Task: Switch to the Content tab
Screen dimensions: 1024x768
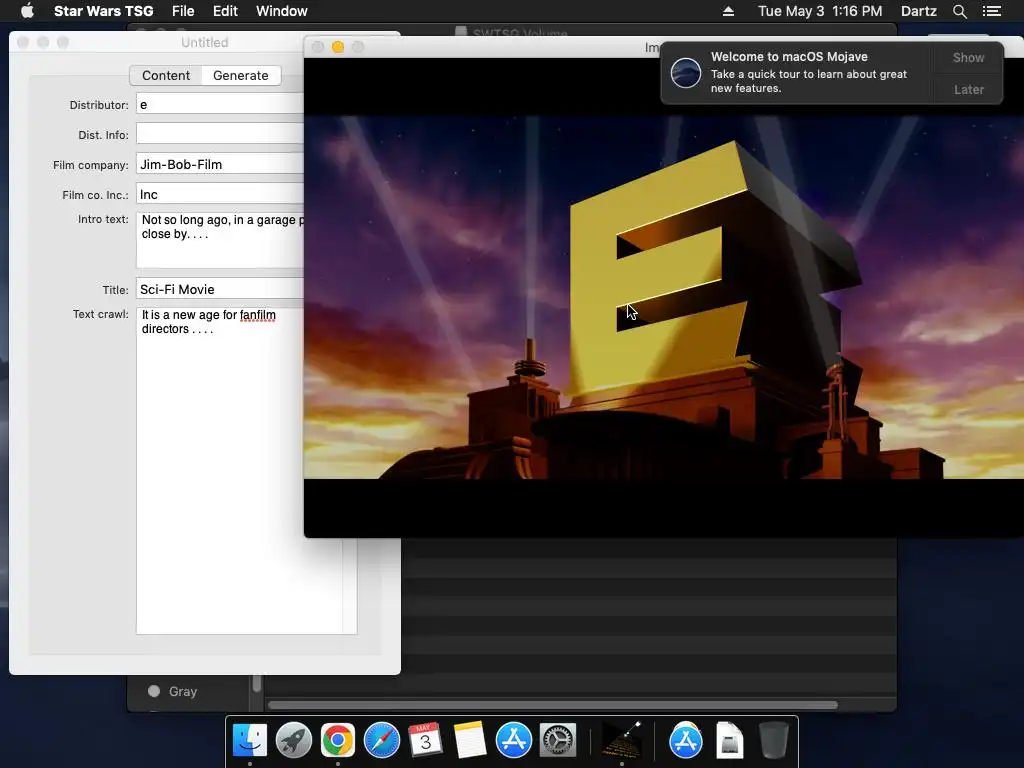Action: click(x=166, y=75)
